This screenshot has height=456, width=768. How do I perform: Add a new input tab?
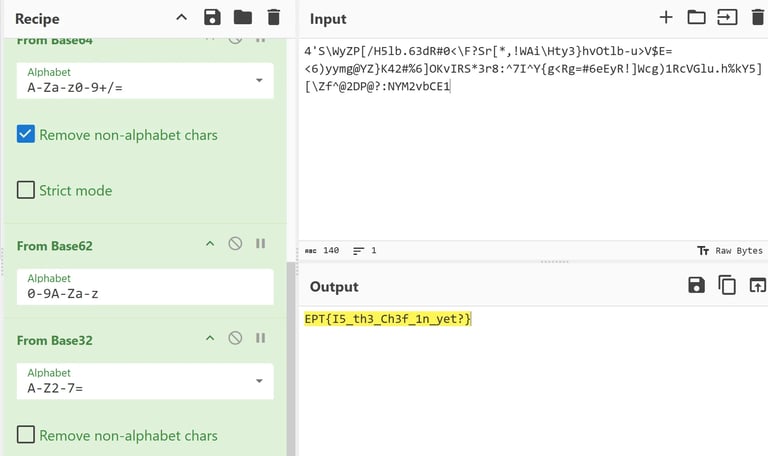coord(666,17)
